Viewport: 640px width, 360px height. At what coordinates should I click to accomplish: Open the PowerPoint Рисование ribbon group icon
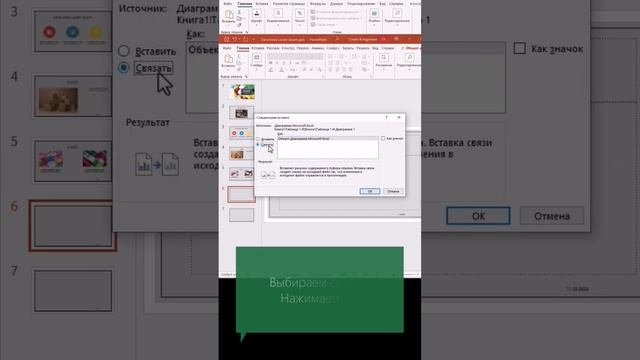384,57
